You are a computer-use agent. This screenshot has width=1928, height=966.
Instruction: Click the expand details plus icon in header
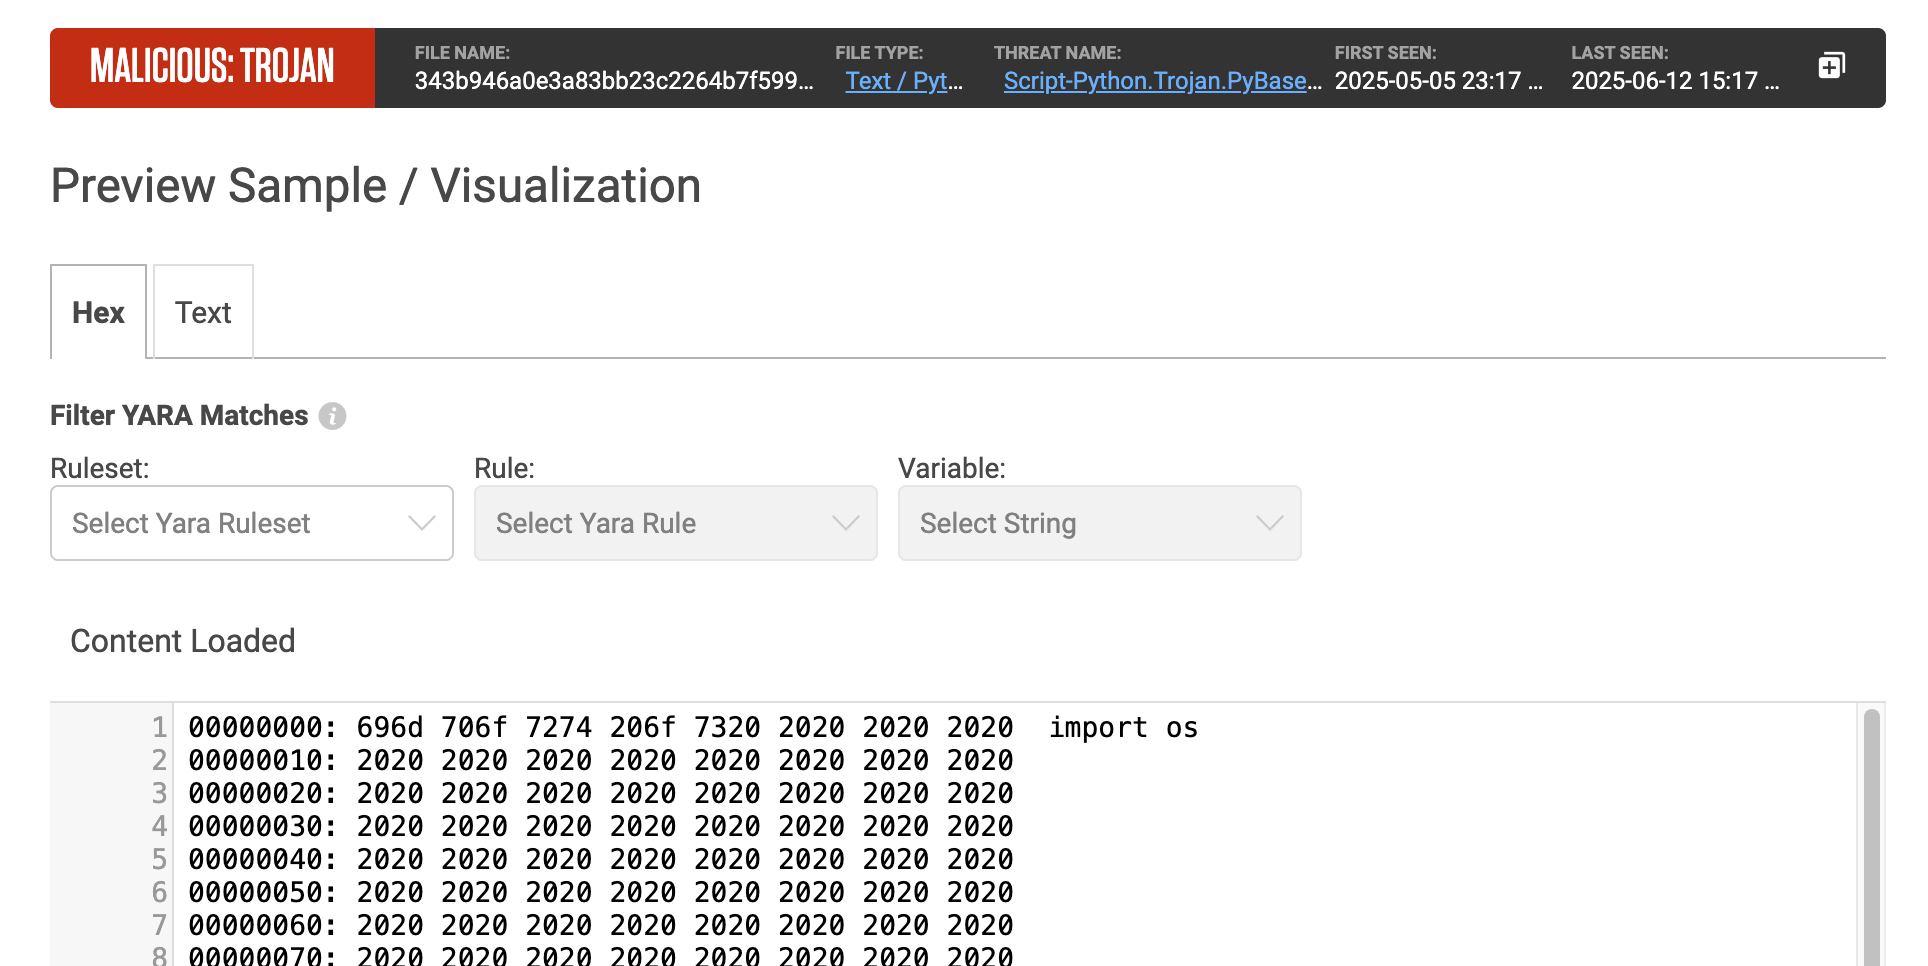click(1831, 66)
